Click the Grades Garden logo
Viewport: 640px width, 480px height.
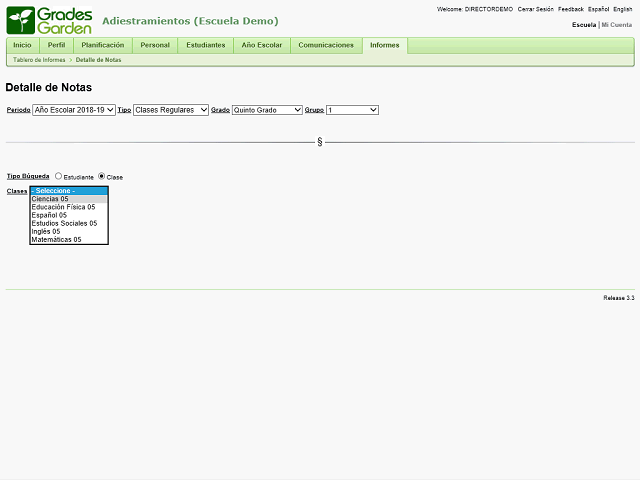pyautogui.click(x=49, y=20)
